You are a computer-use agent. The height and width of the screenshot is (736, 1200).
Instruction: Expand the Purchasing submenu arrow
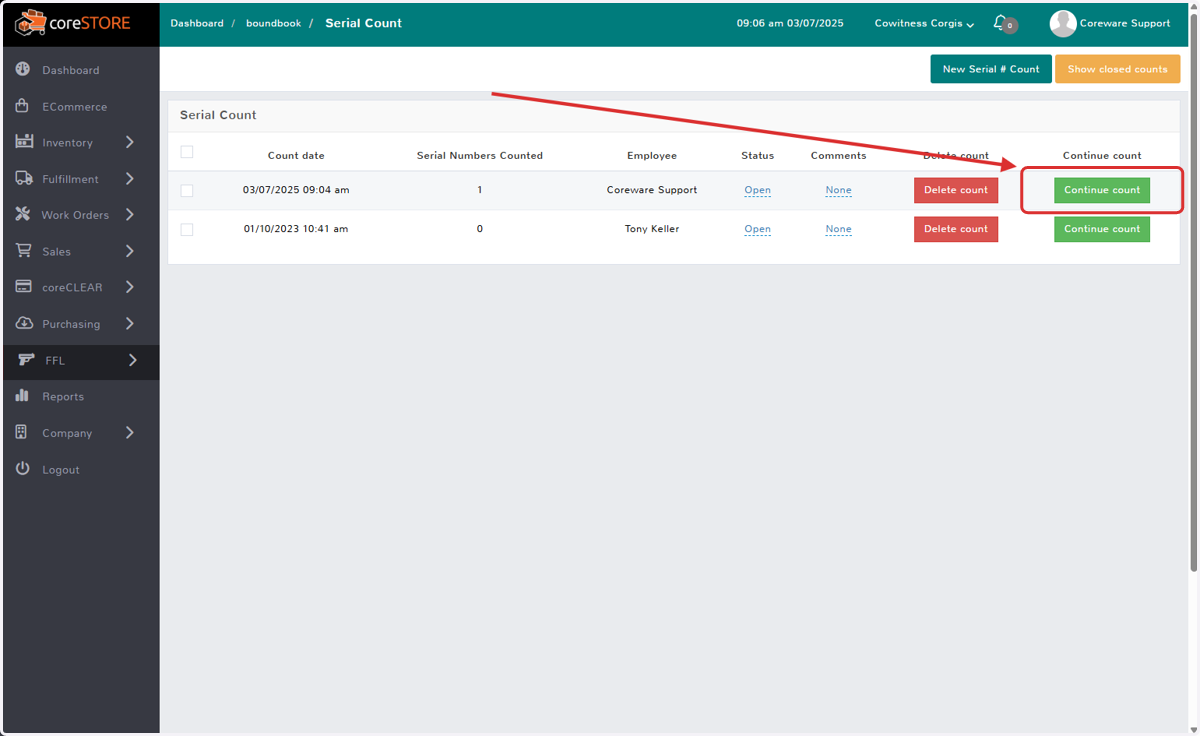(130, 324)
